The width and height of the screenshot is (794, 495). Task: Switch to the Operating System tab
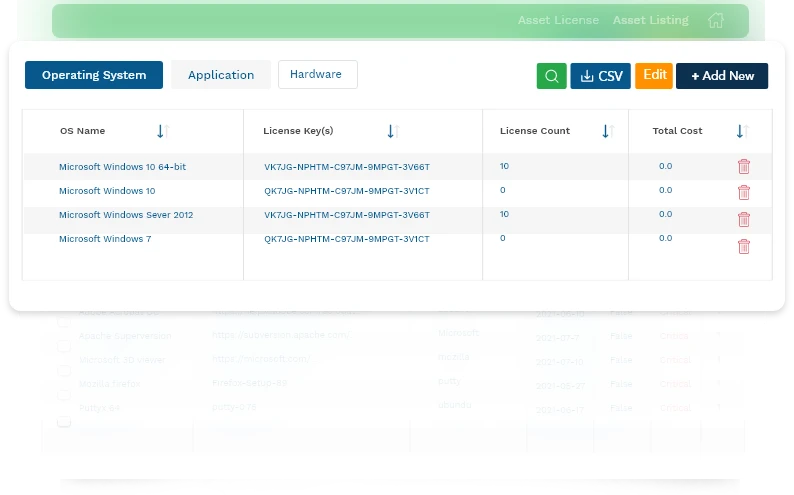pyautogui.click(x=94, y=75)
